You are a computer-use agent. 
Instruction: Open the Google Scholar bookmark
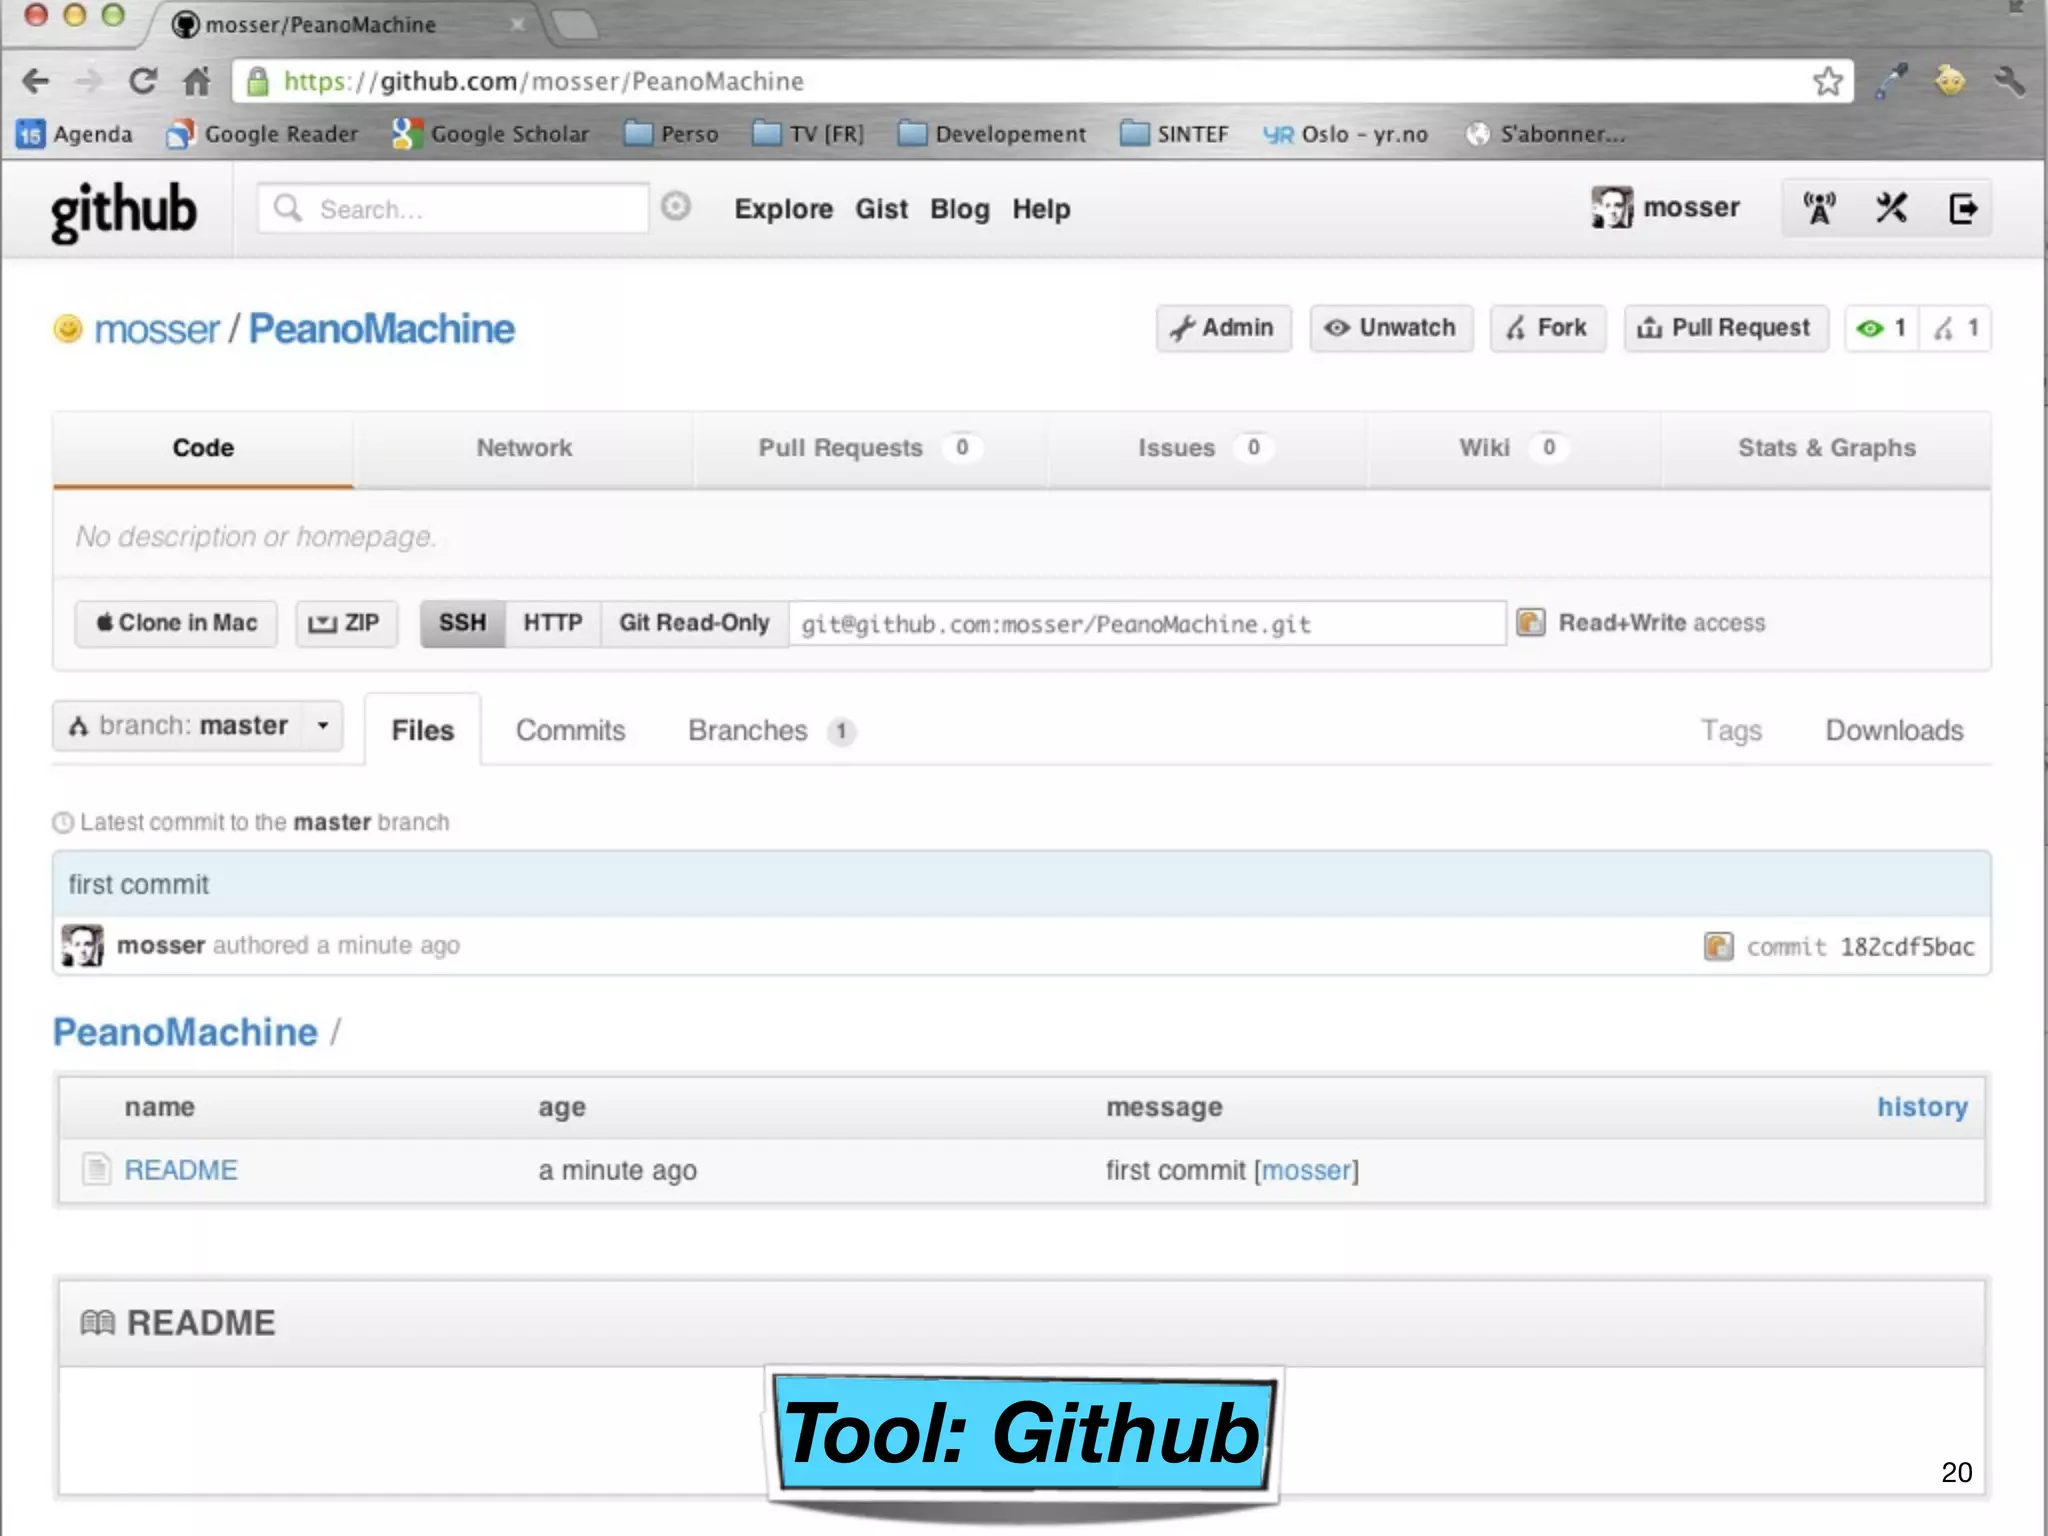[490, 134]
